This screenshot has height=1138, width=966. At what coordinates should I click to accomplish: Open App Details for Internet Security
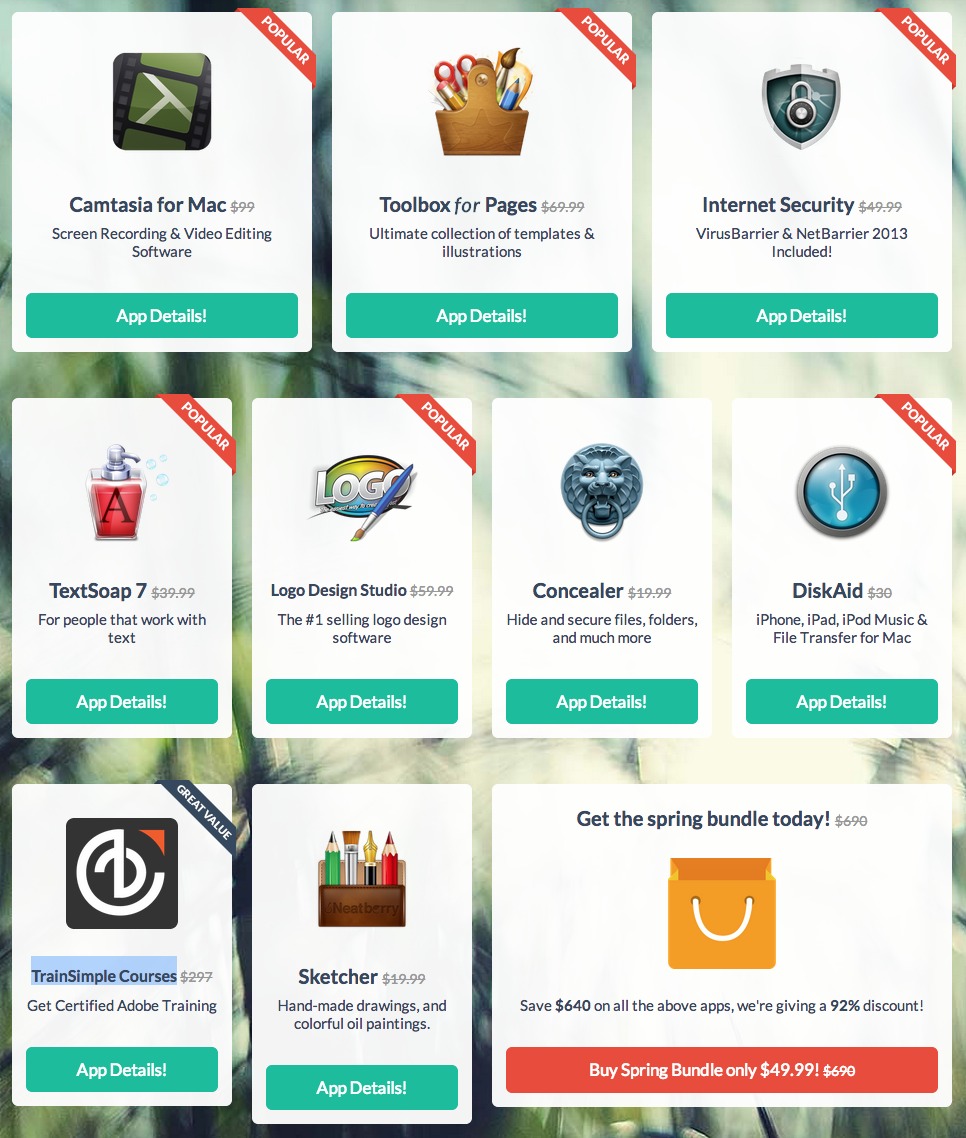[802, 316]
